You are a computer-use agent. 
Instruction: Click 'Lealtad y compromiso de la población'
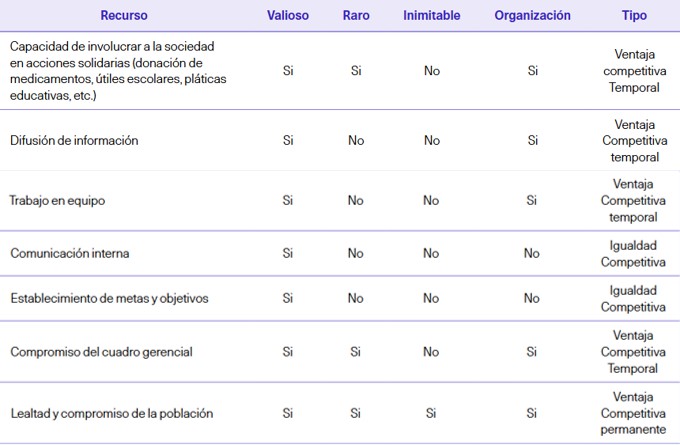click(112, 413)
